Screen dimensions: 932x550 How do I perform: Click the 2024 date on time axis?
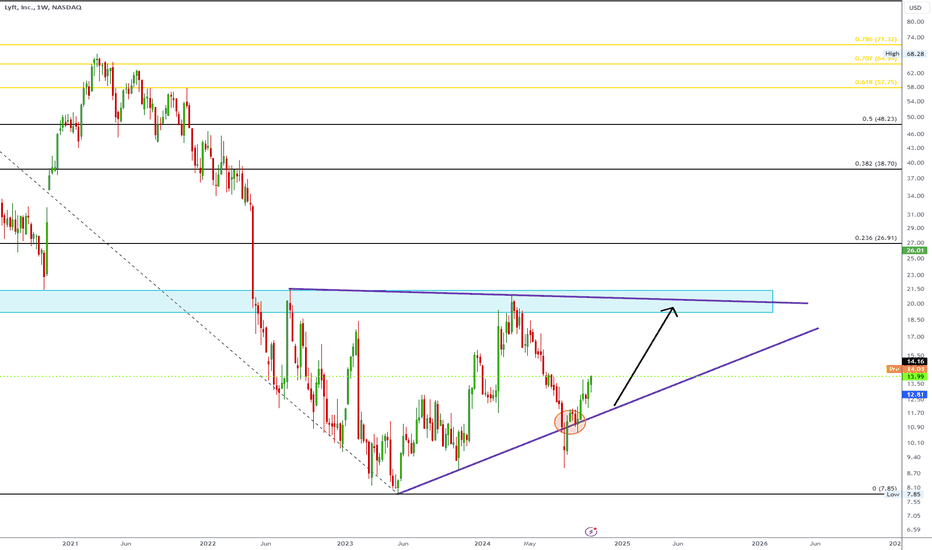click(x=482, y=543)
